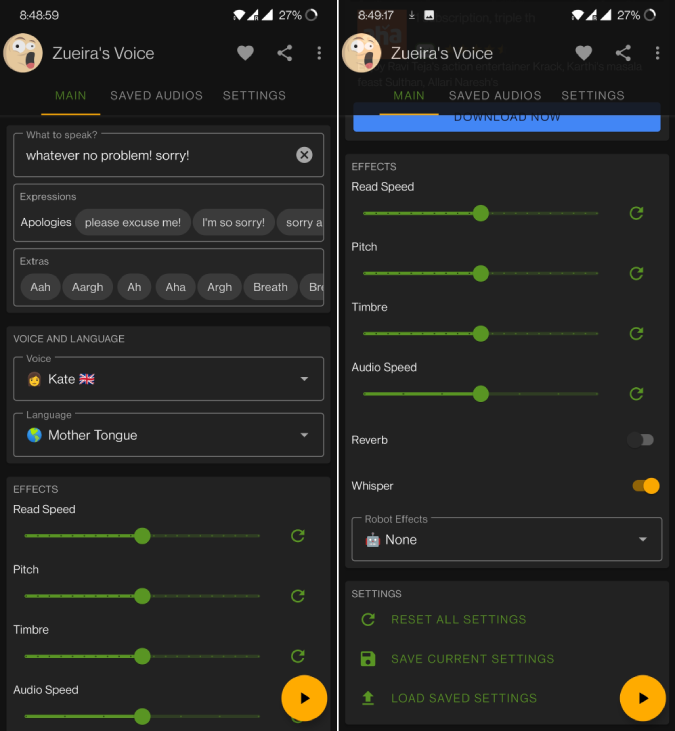Open the three-dot overflow menu on left screen
The image size is (675, 731).
tap(319, 54)
